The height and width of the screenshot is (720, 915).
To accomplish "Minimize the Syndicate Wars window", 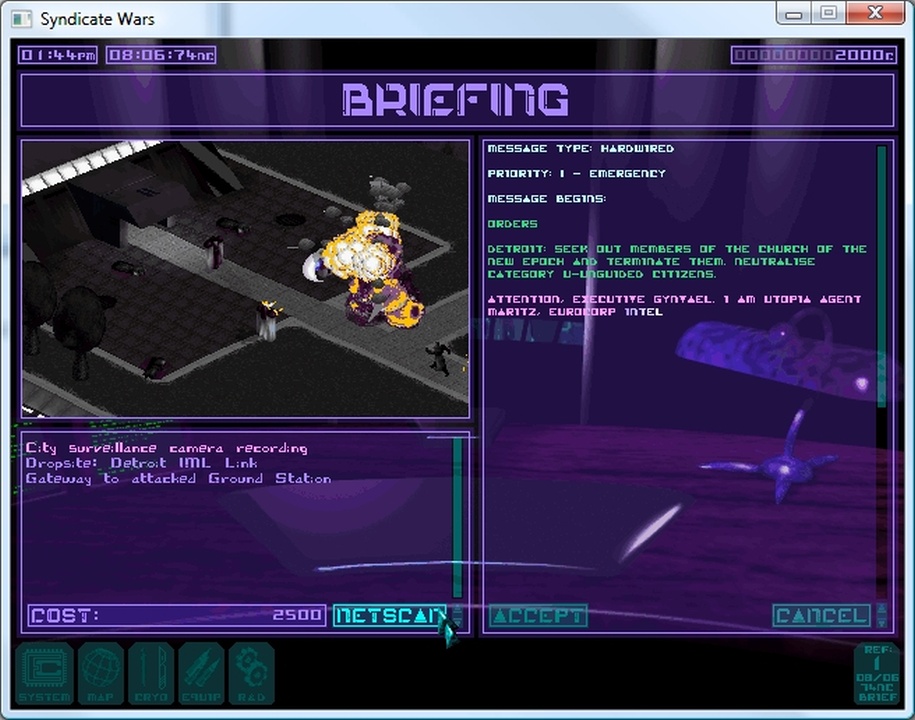I will click(x=794, y=13).
